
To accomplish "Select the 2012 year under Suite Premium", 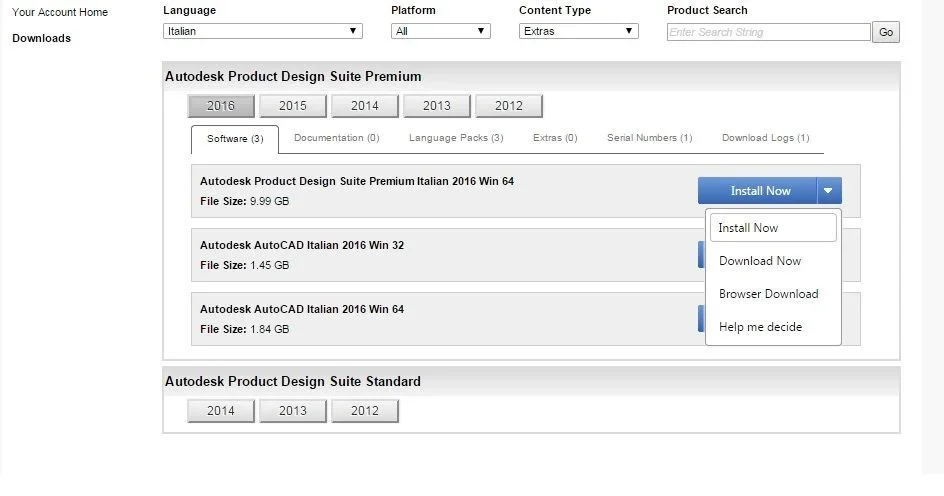I will click(x=509, y=106).
